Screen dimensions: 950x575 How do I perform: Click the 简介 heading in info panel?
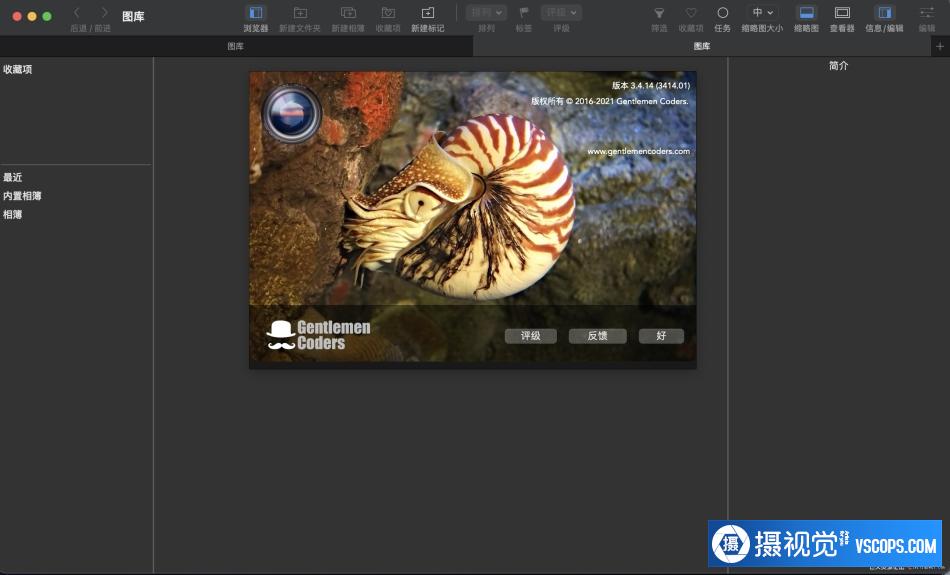tap(839, 65)
